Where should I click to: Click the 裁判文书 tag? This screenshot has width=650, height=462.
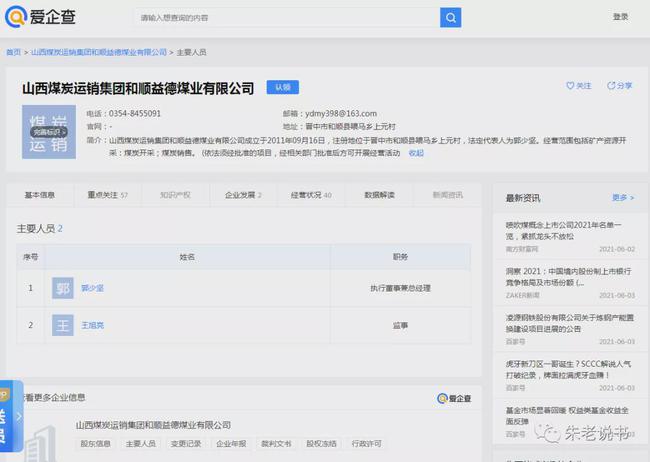(x=276, y=443)
